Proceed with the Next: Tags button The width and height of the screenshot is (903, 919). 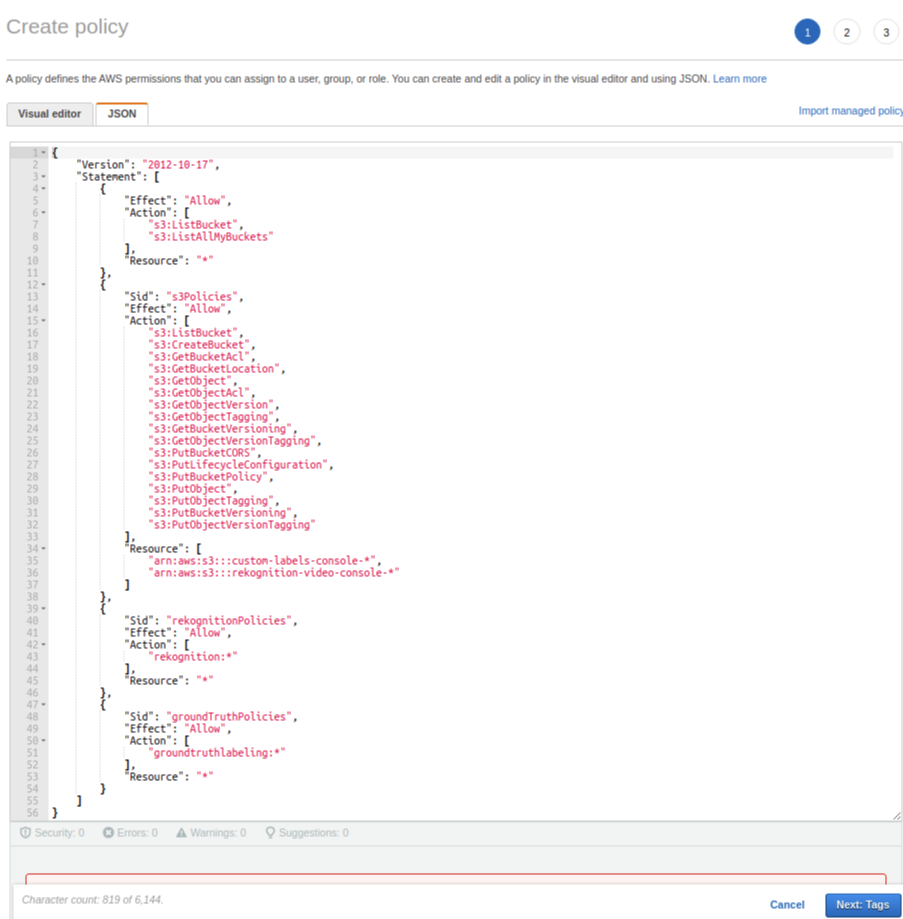[x=863, y=904]
